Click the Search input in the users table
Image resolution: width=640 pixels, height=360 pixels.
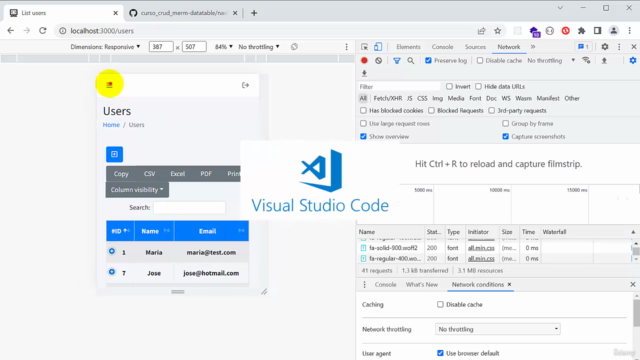point(189,207)
